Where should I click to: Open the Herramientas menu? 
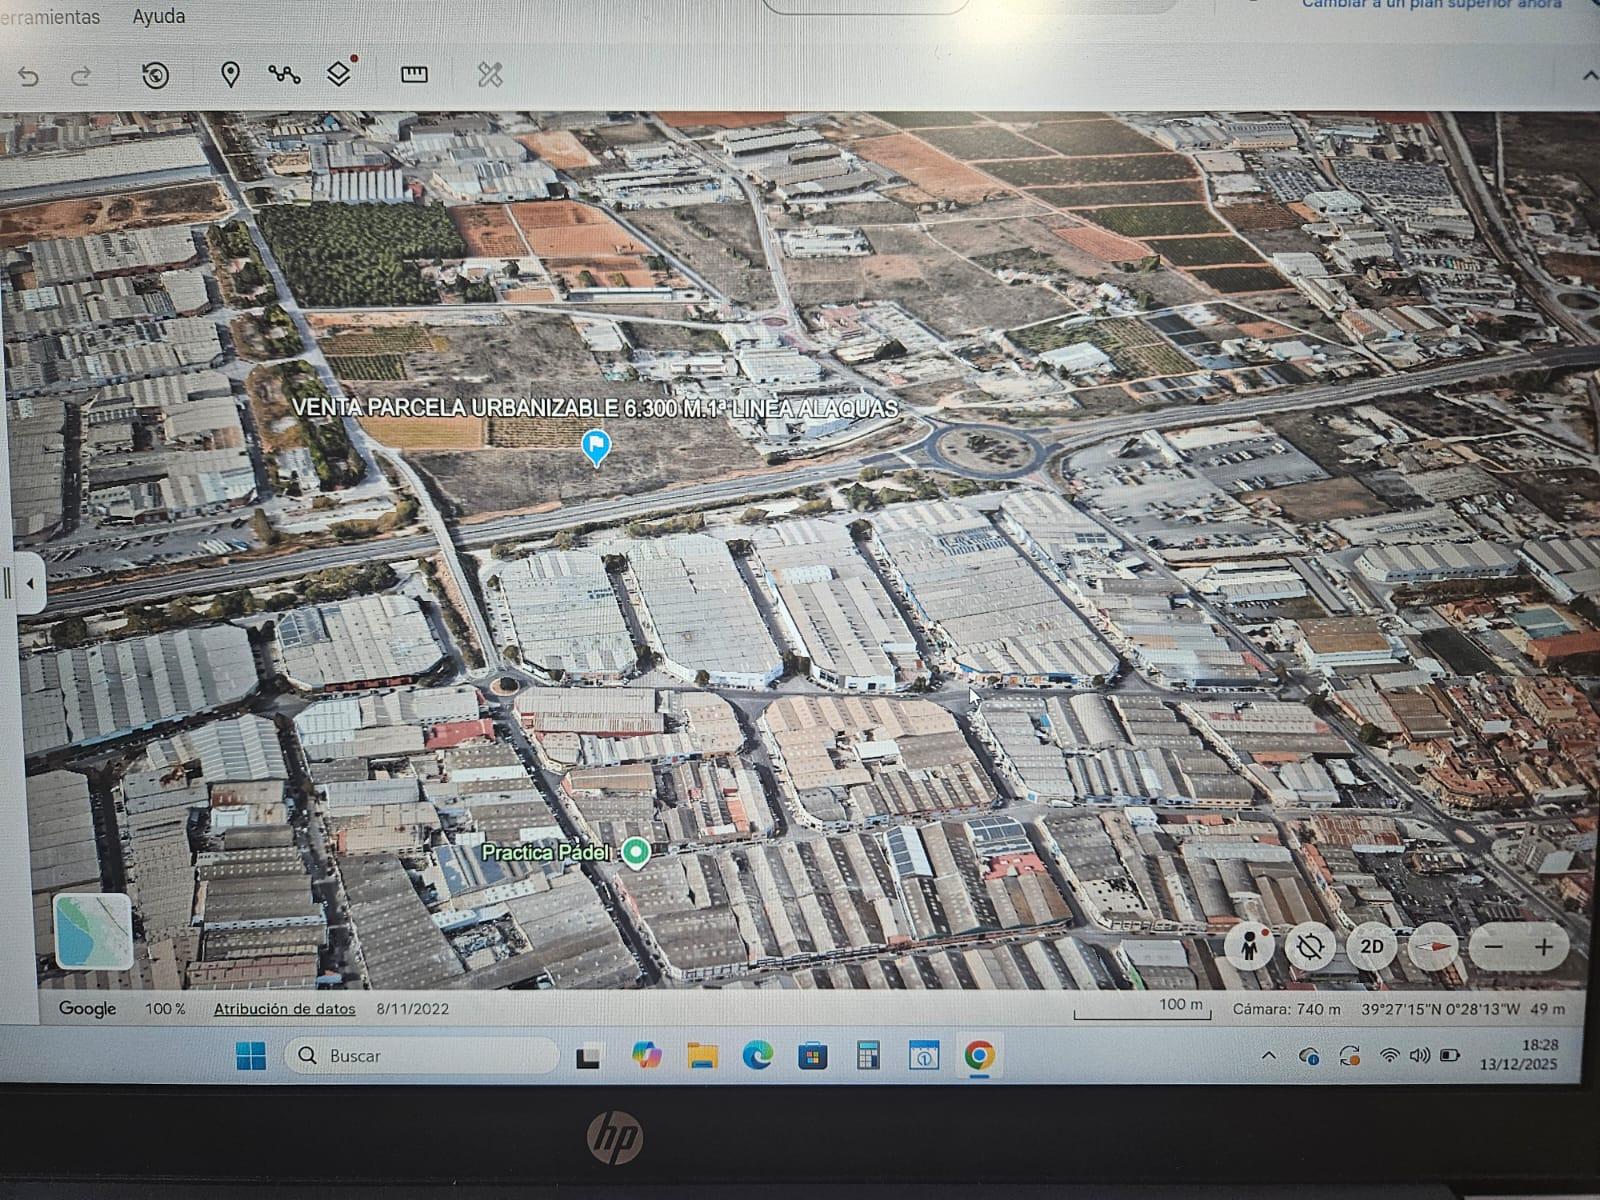click(x=50, y=17)
